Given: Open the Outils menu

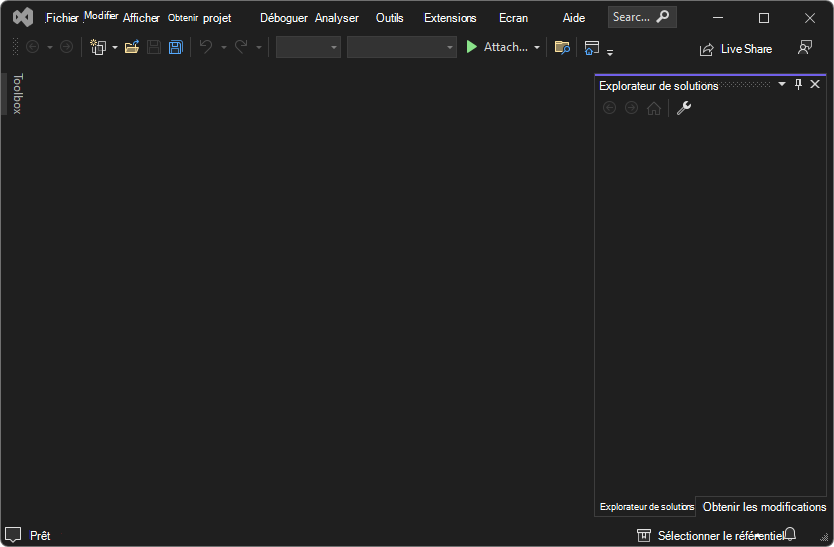Looking at the screenshot, I should (389, 18).
